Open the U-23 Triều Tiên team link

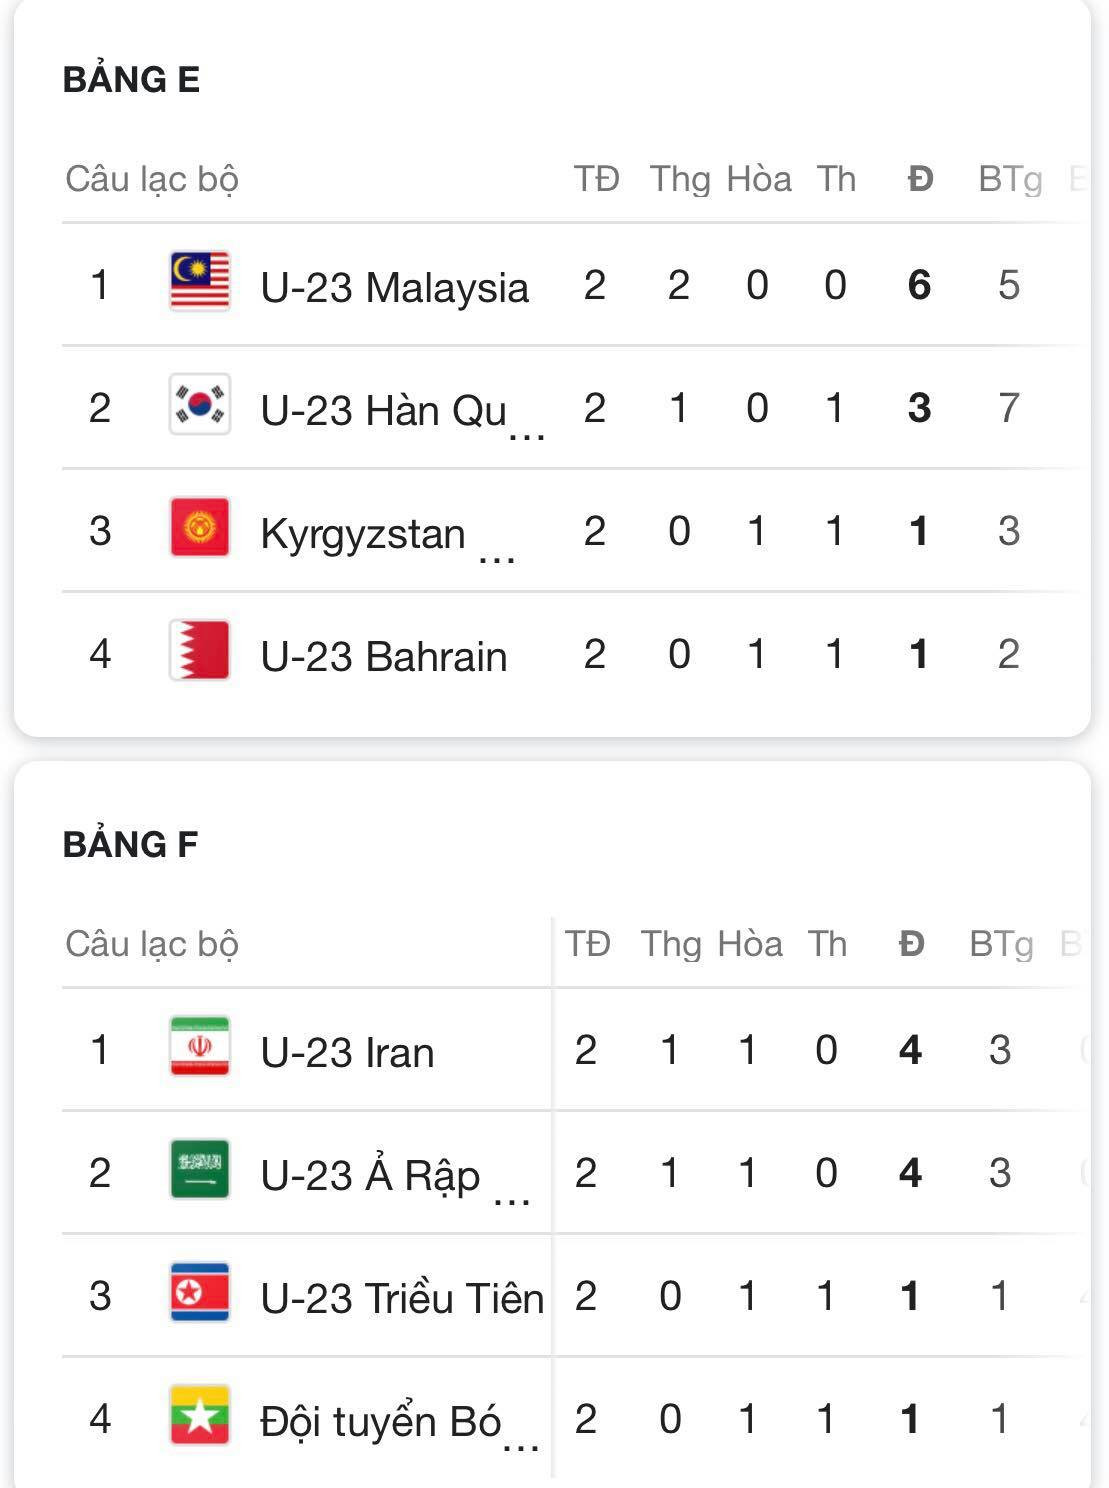402,1299
